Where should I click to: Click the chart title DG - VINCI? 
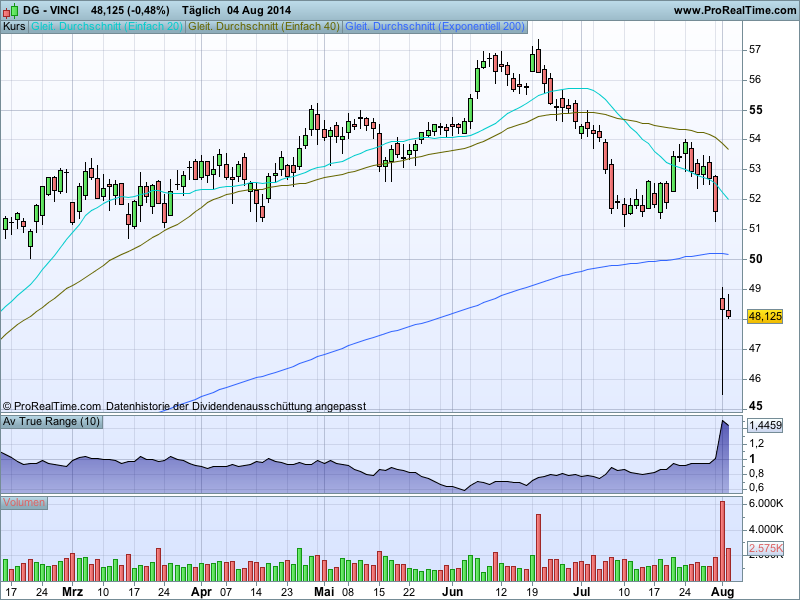click(51, 10)
